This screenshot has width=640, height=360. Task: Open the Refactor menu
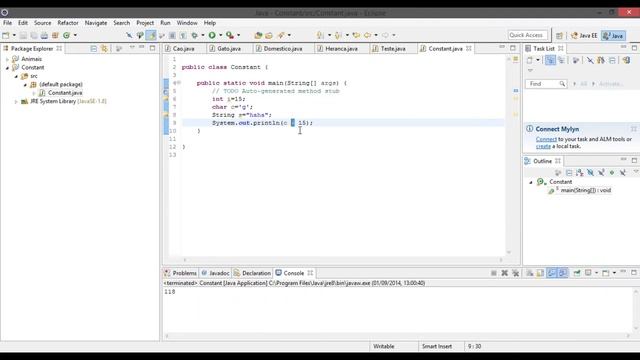[68, 23]
